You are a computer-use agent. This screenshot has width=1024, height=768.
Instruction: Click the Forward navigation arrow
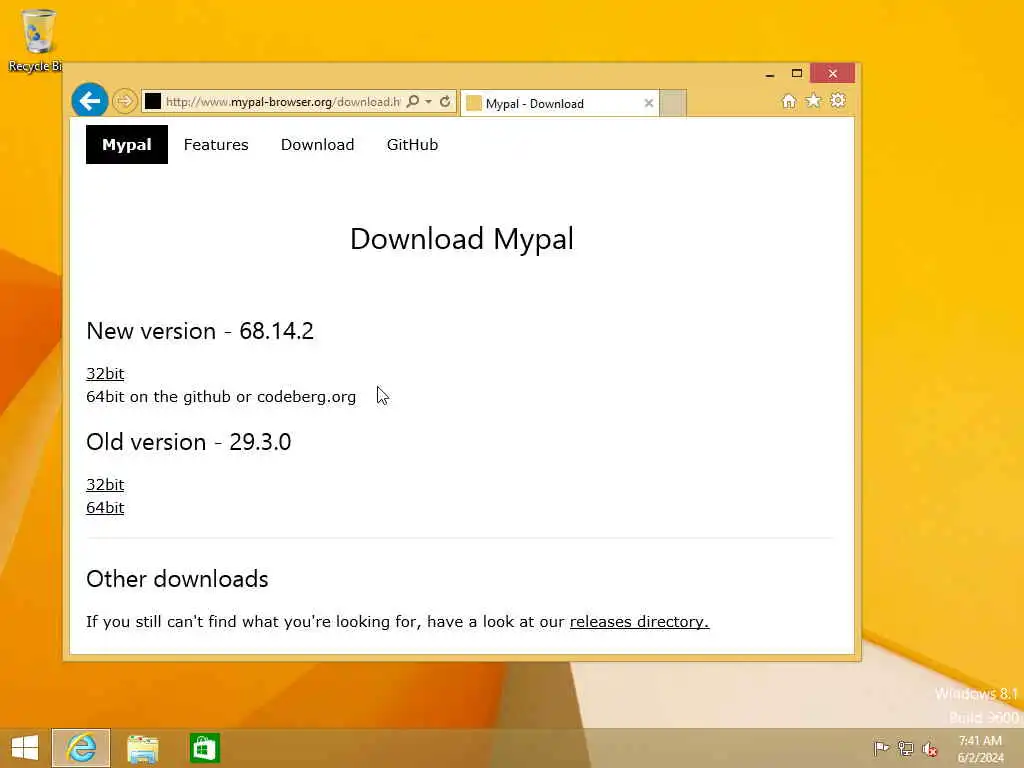click(x=124, y=101)
